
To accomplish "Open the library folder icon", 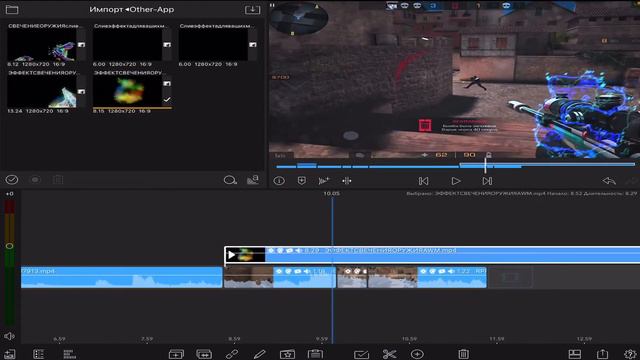I will click(12, 9).
